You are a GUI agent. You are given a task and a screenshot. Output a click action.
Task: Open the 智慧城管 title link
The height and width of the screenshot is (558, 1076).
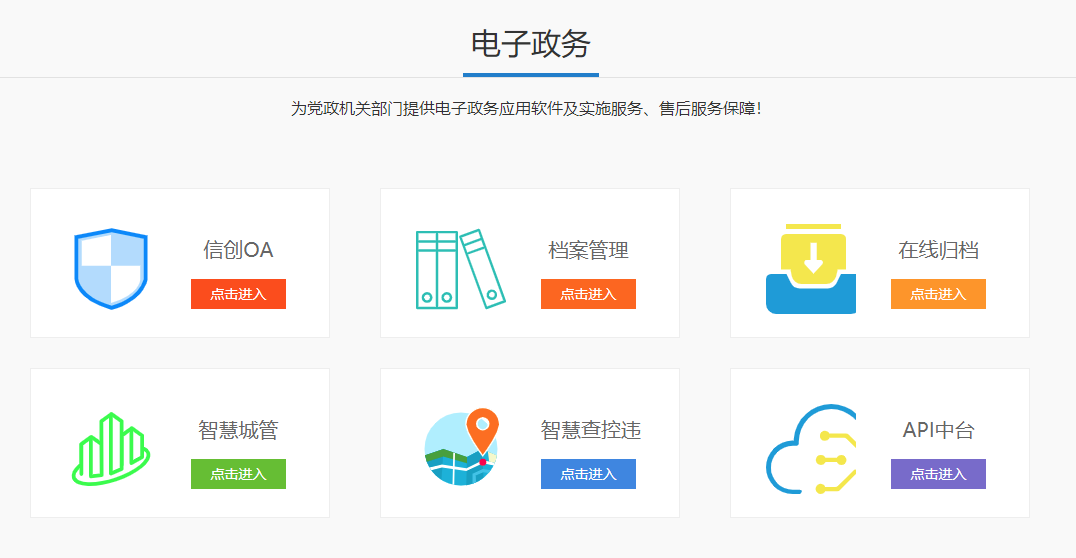click(238, 430)
